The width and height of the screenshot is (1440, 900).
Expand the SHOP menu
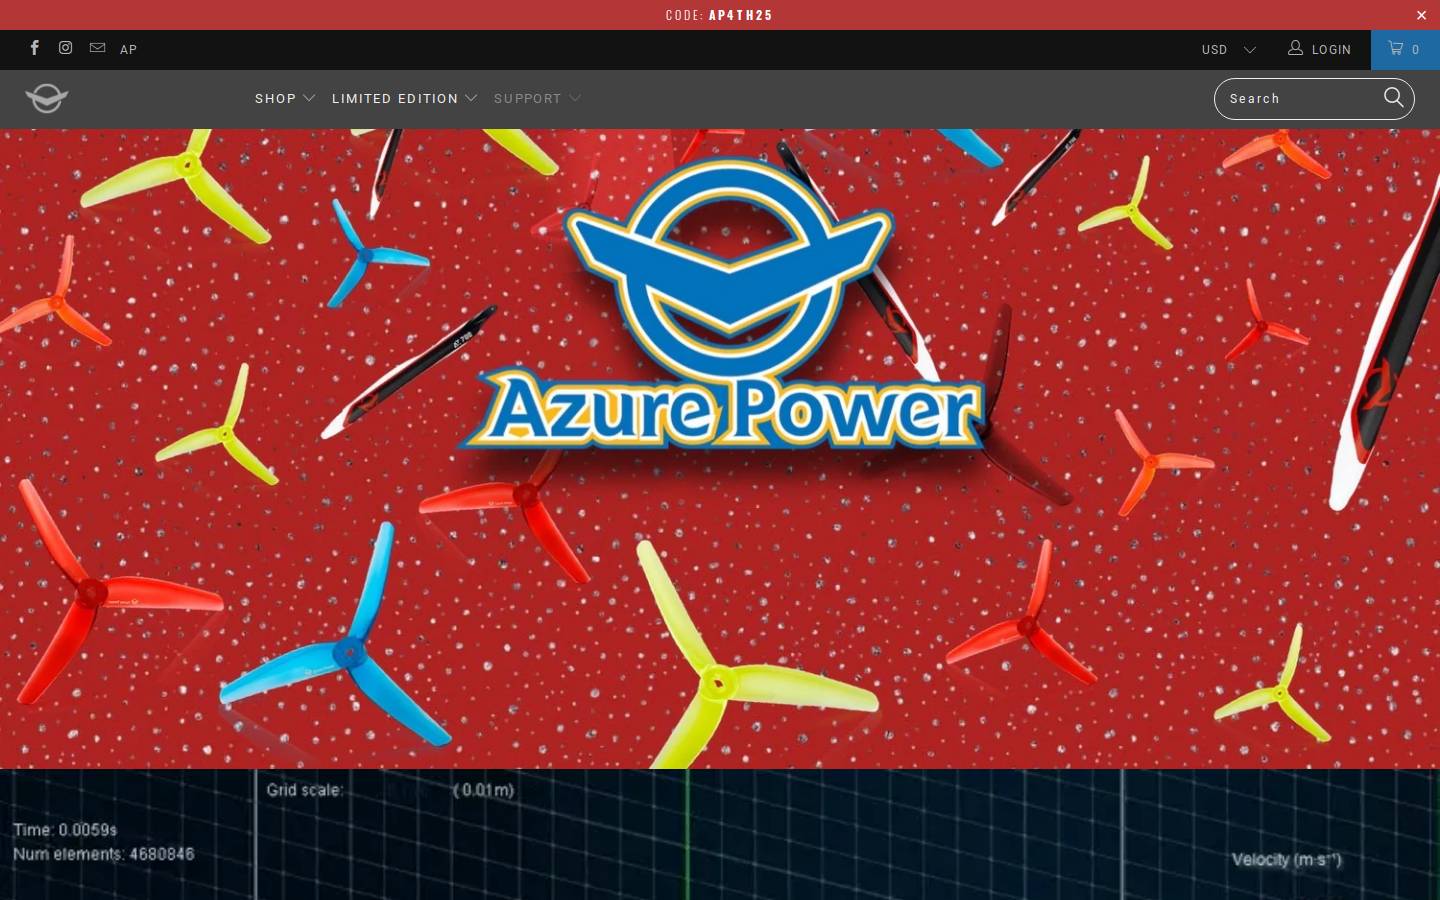[x=285, y=99]
